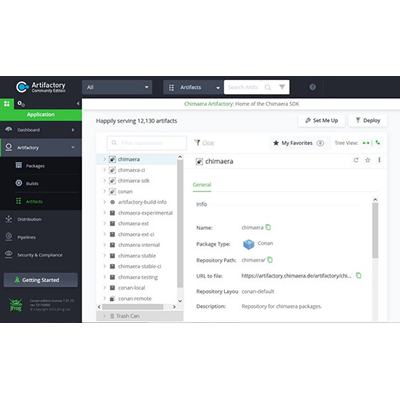Click the chimaera-sdk repository icon
Screen dimensions: 400x400
[112, 181]
